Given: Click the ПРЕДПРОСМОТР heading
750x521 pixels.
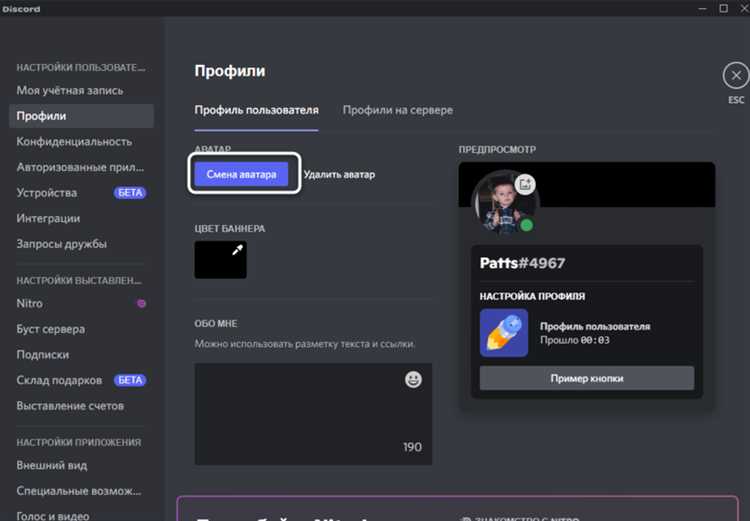Looking at the screenshot, I should pos(497,150).
